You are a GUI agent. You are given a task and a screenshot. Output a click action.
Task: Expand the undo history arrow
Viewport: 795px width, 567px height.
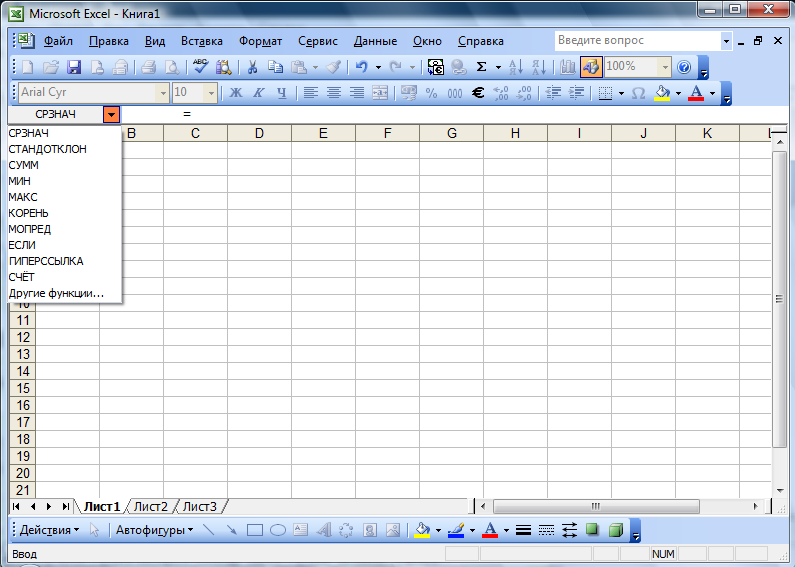[378, 67]
